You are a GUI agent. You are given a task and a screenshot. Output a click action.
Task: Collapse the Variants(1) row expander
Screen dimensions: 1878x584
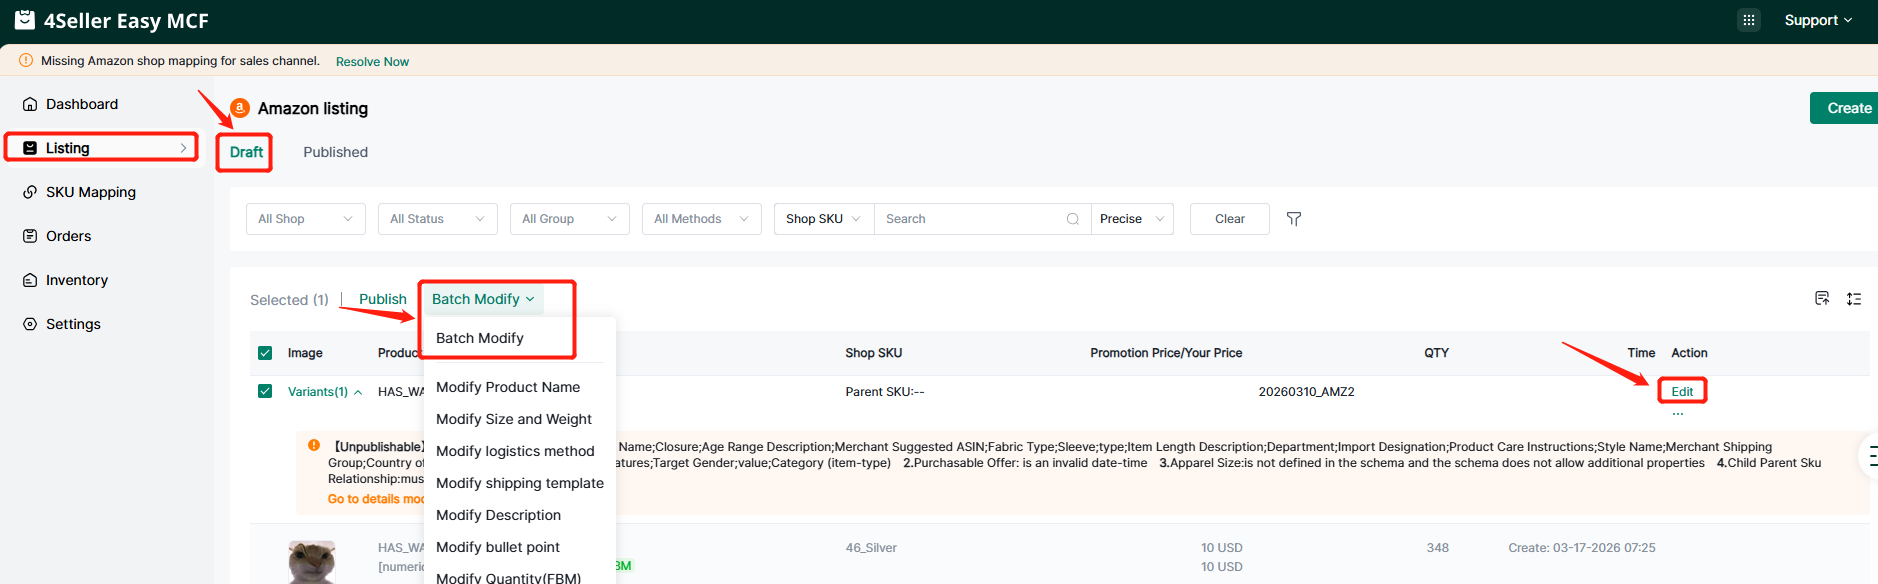(358, 392)
